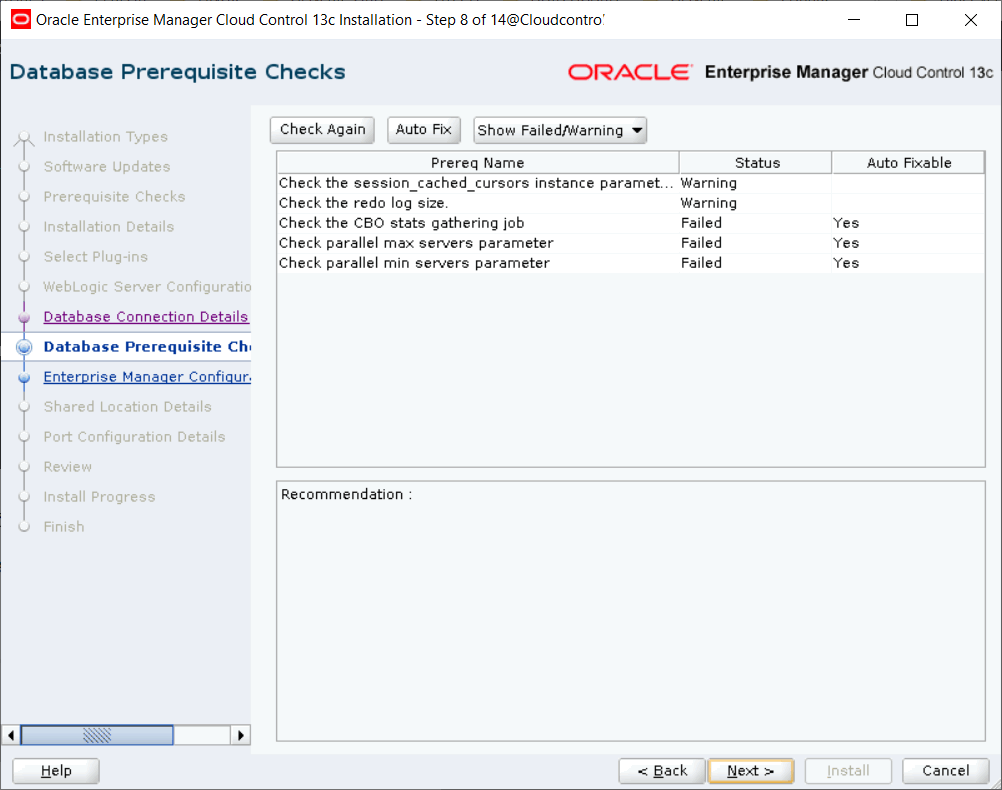The image size is (1002, 790).
Task: Click Yes auto fixable for parallel min servers
Action: point(846,263)
